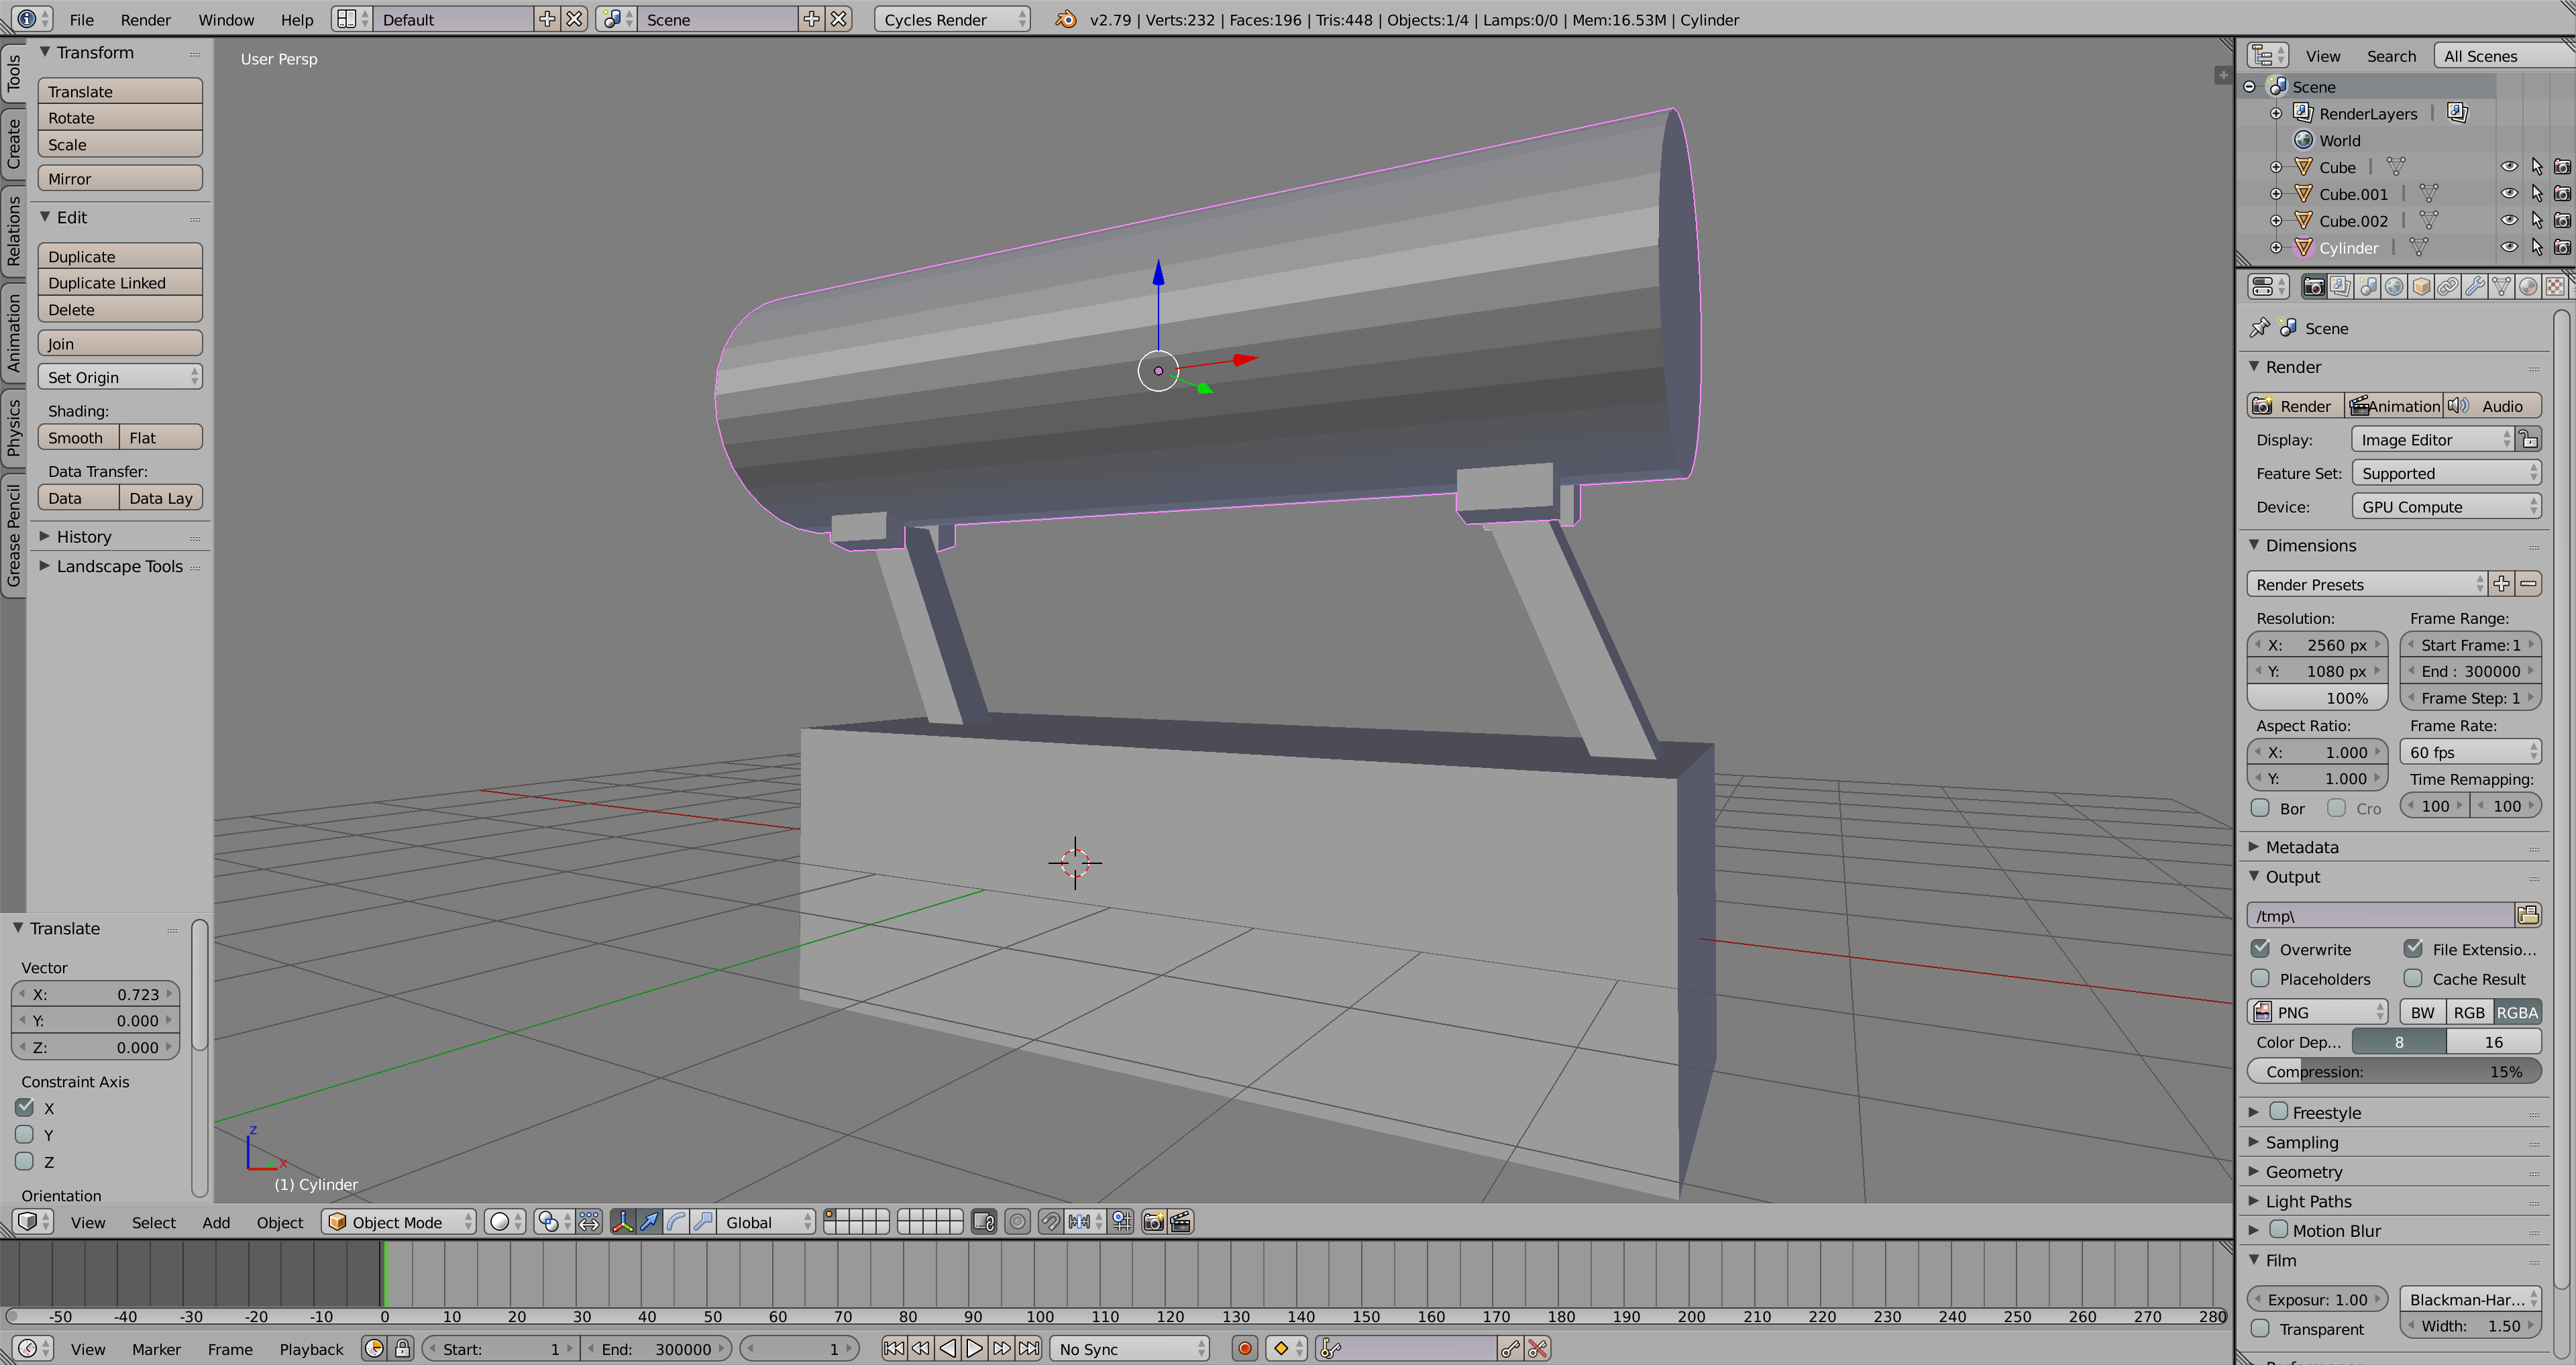Click the Smooth shading button
The height and width of the screenshot is (1365, 2576).
(x=78, y=438)
